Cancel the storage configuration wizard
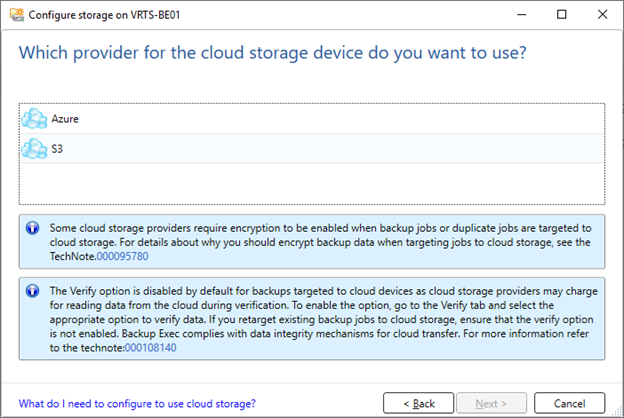 569,403
